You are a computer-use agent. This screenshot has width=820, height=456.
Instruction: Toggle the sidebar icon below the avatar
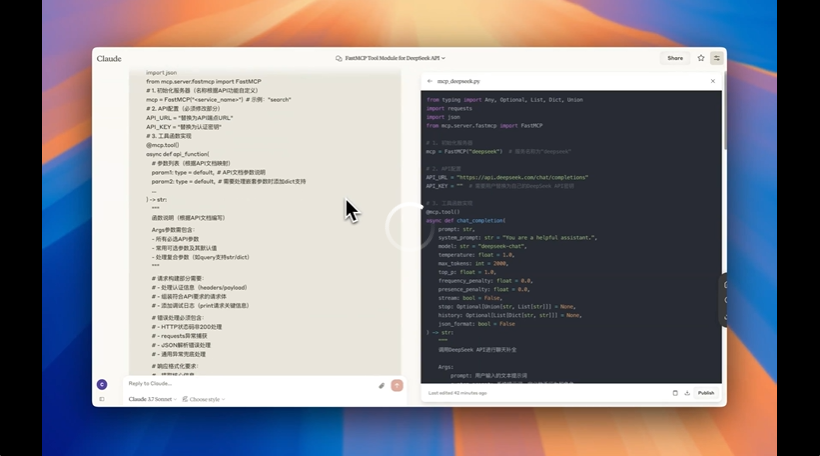[102, 399]
